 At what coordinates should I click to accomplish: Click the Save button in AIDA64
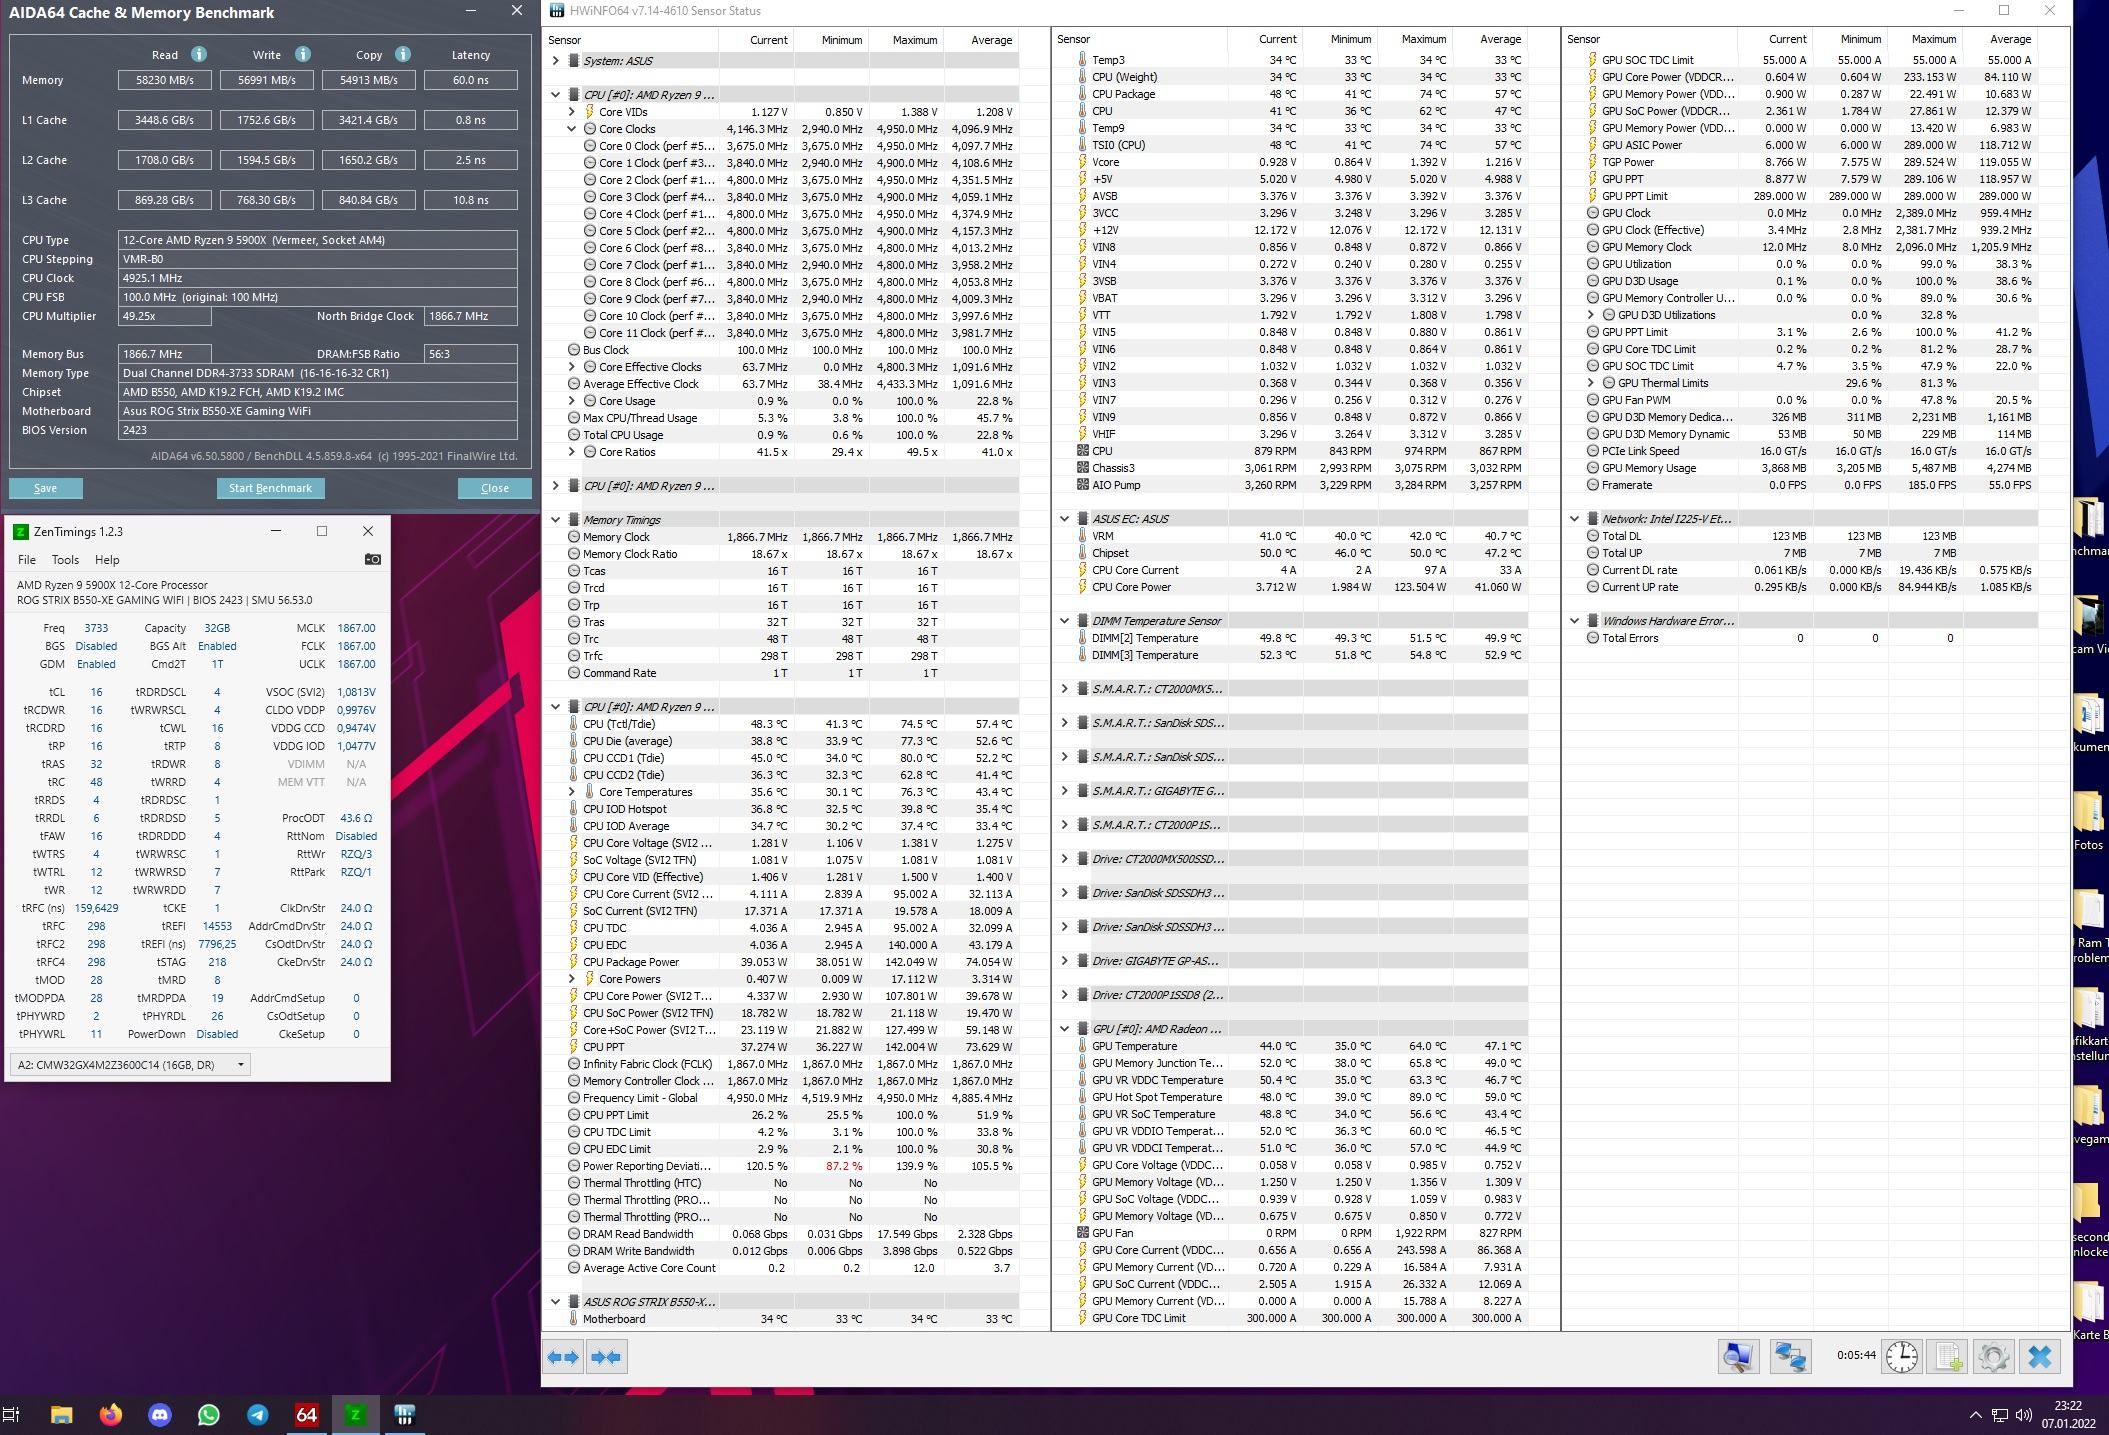[x=45, y=488]
